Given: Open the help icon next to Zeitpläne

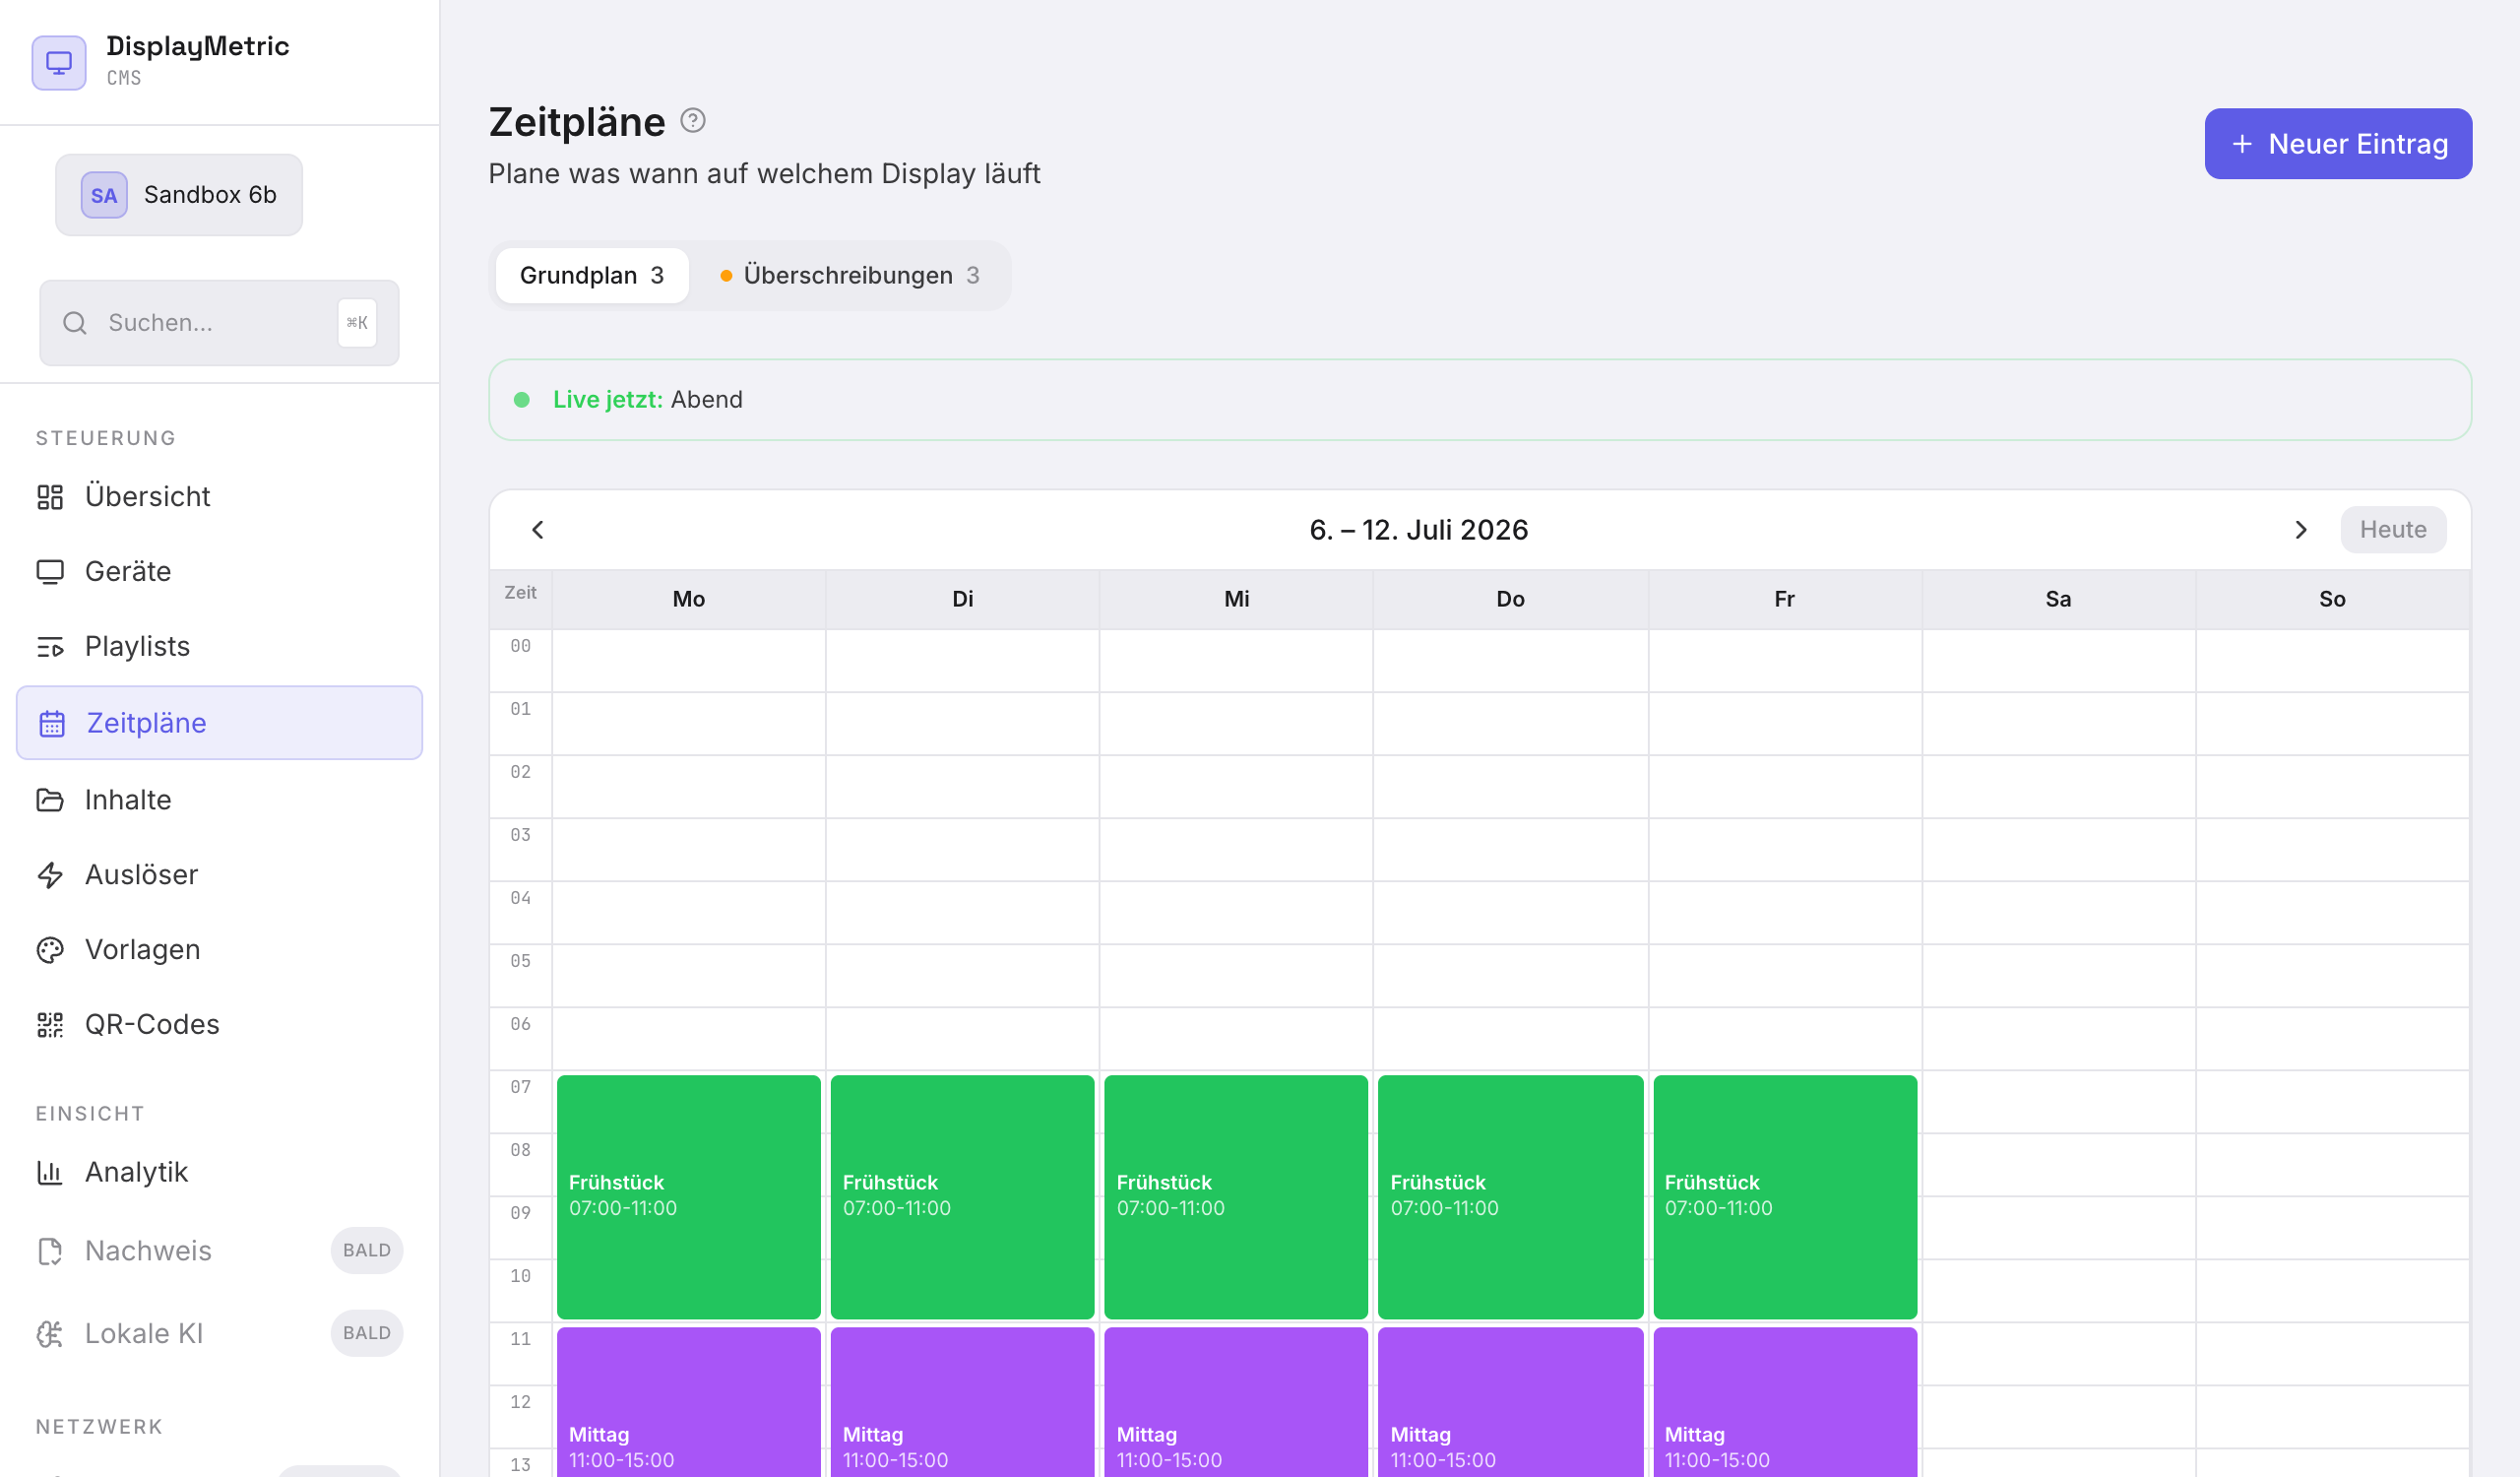Looking at the screenshot, I should click(x=693, y=121).
